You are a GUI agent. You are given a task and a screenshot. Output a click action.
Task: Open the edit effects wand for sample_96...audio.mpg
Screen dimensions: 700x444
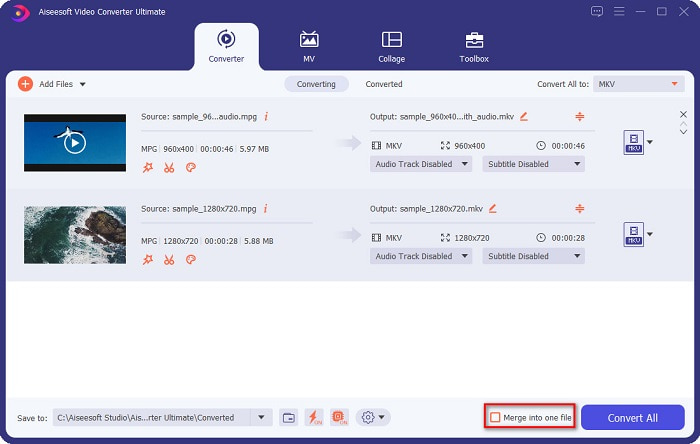click(148, 167)
